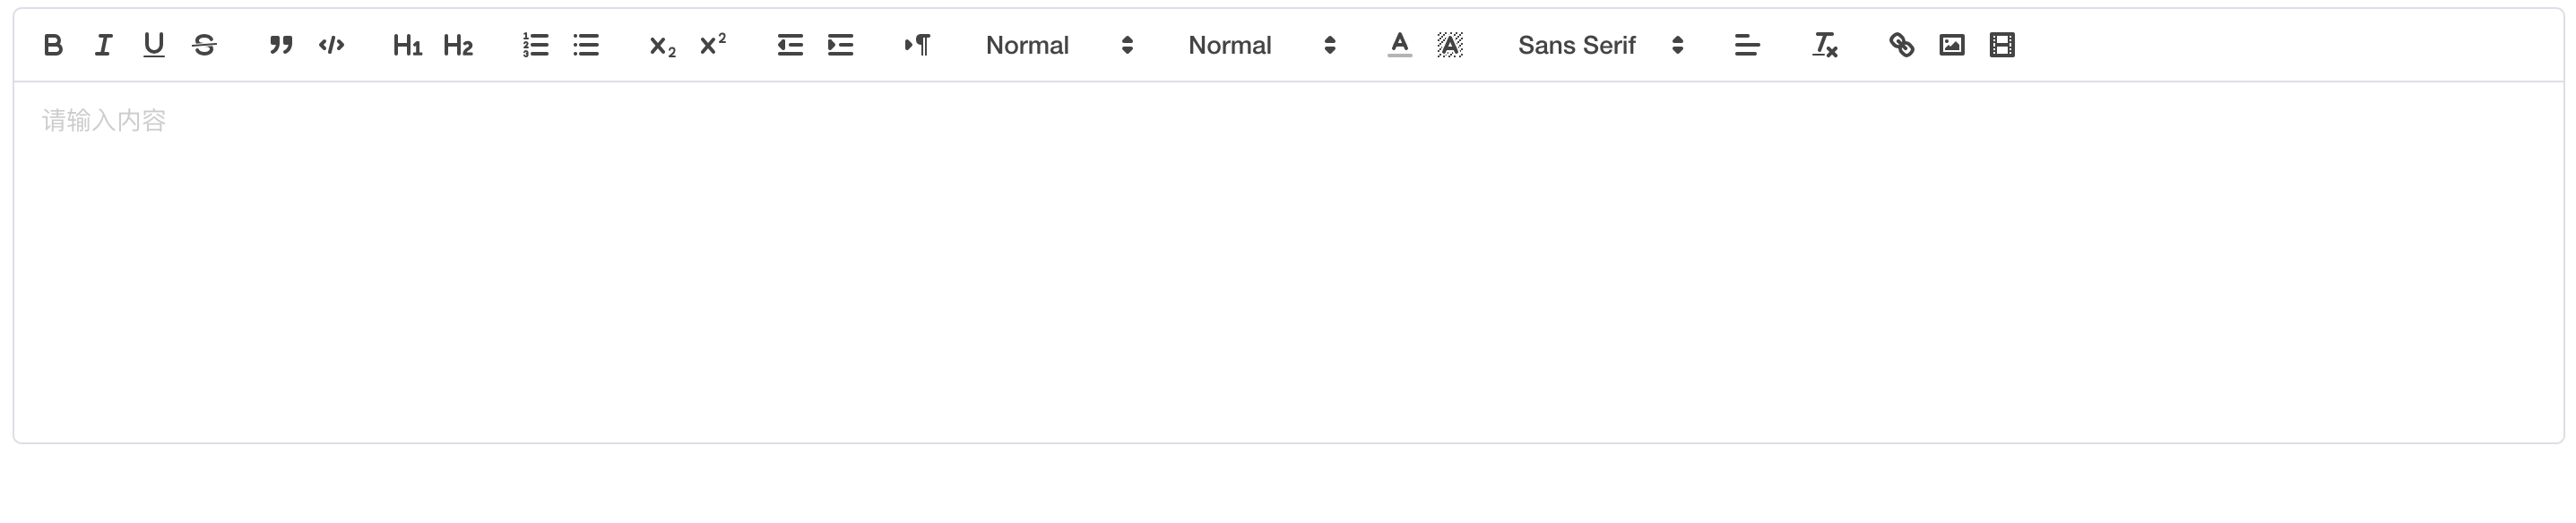Create a numbered ordered list
Image resolution: width=2576 pixels, height=523 pixels.
536,45
